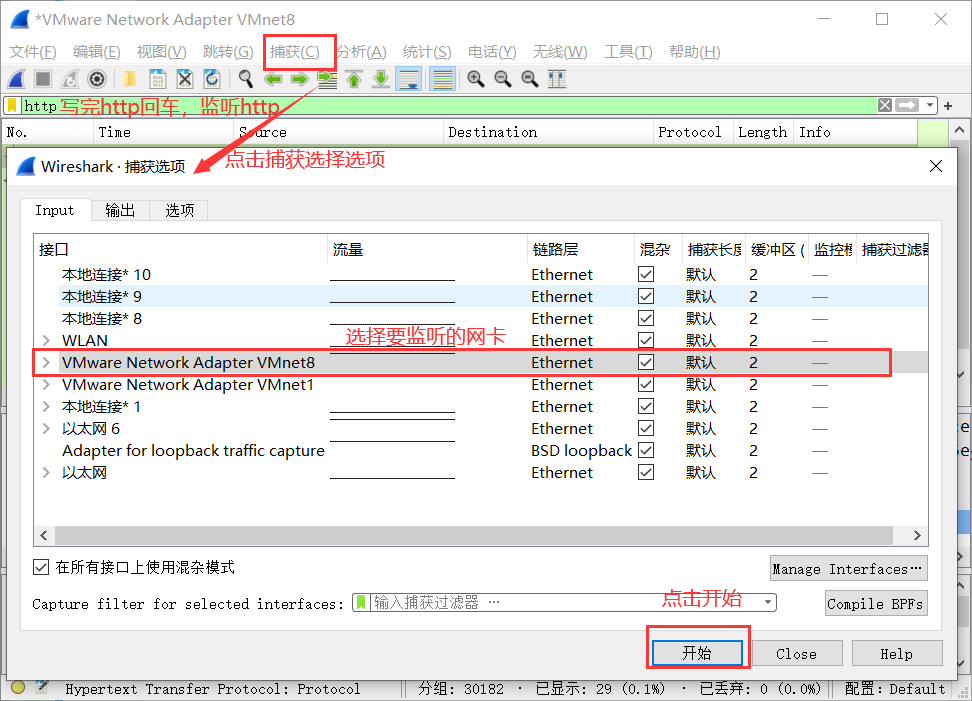Open the 文件(F) menu
The width and height of the screenshot is (972, 701).
(x=33, y=52)
